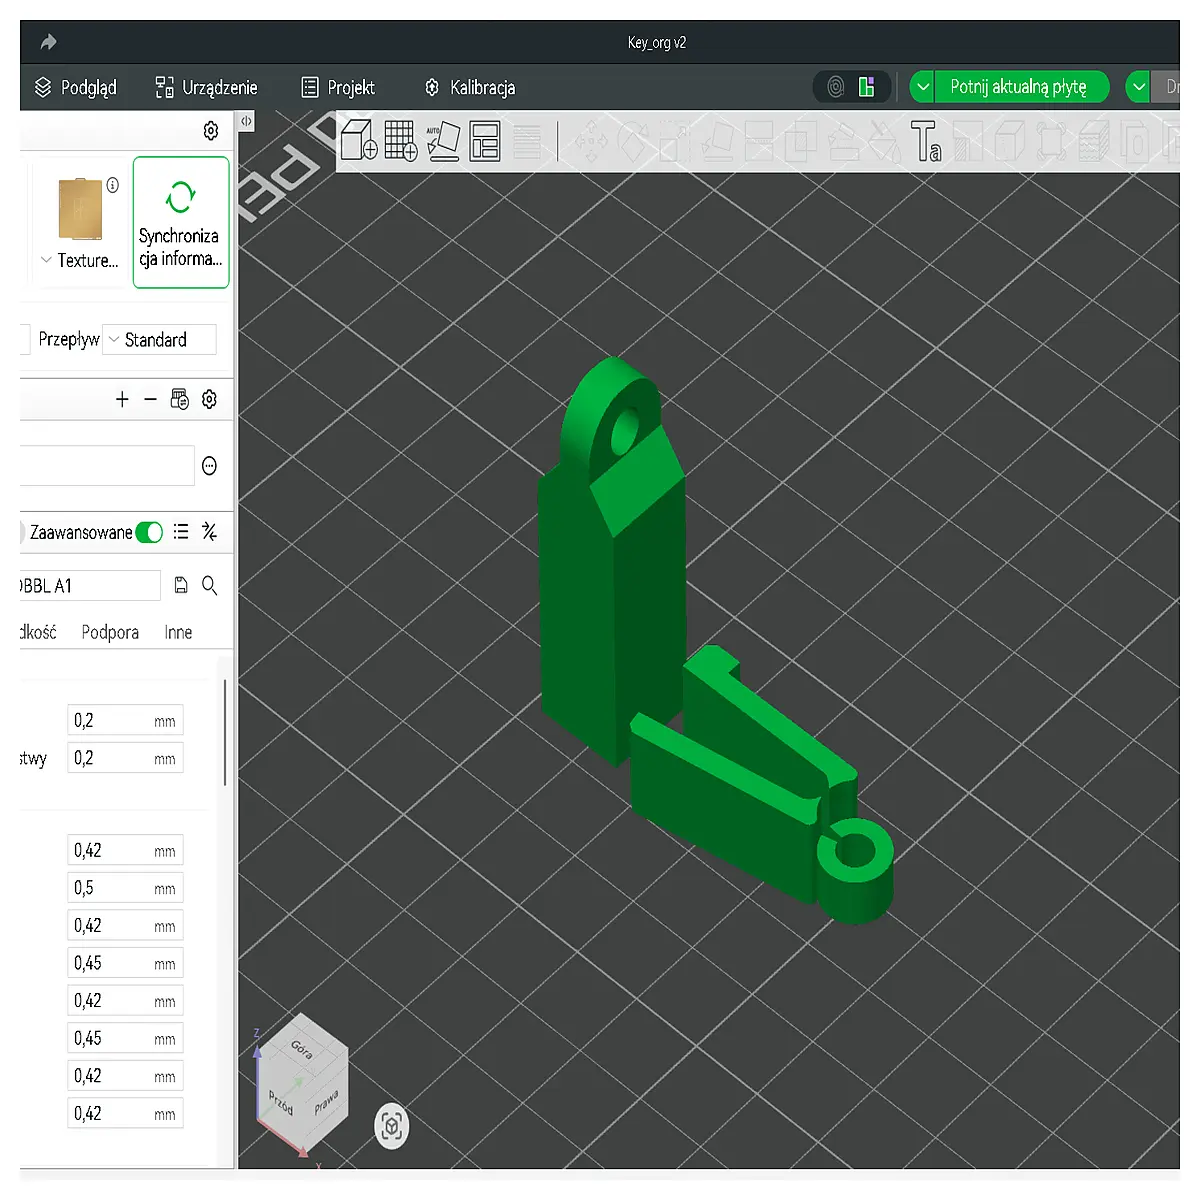Select the Text shape tool
The width and height of the screenshot is (1200, 1200).
tap(925, 141)
